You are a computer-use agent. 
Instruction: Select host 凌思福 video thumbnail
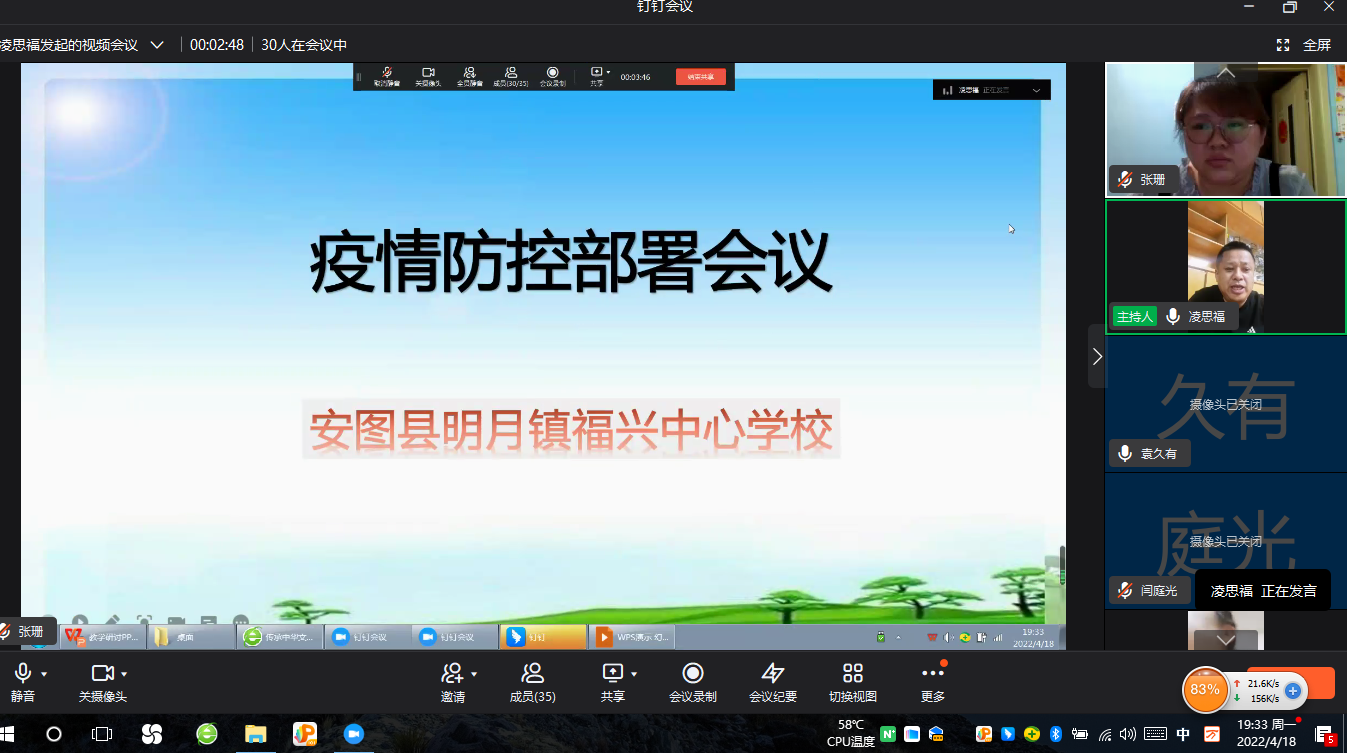click(1225, 266)
